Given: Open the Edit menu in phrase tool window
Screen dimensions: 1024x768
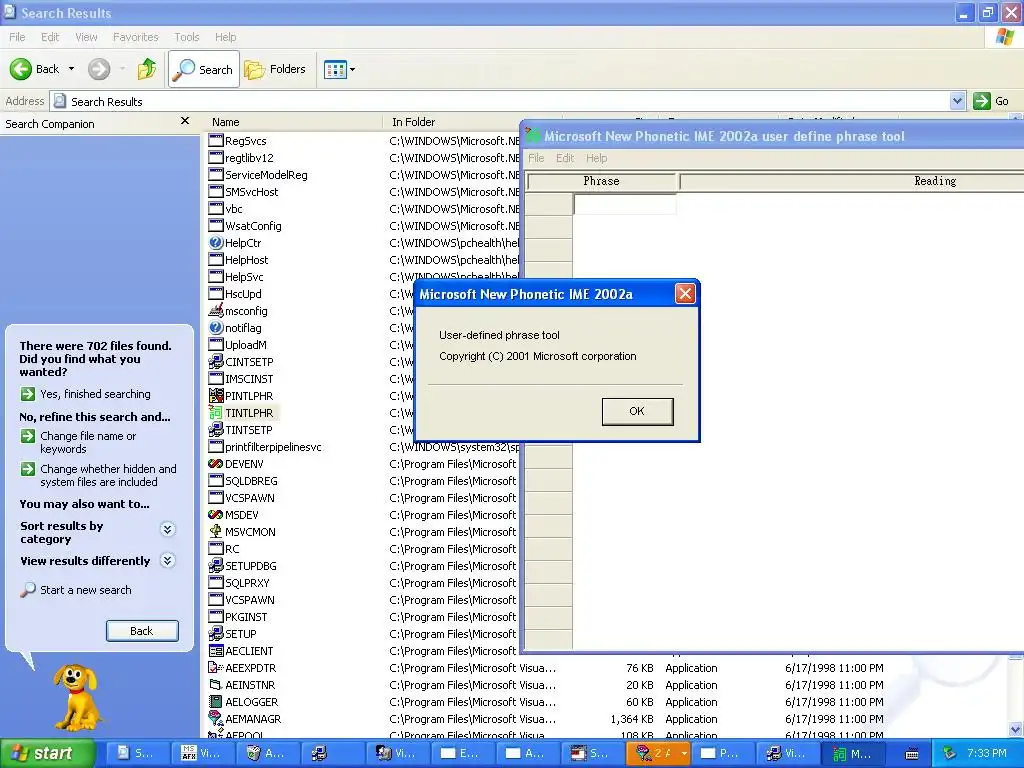Looking at the screenshot, I should [565, 158].
